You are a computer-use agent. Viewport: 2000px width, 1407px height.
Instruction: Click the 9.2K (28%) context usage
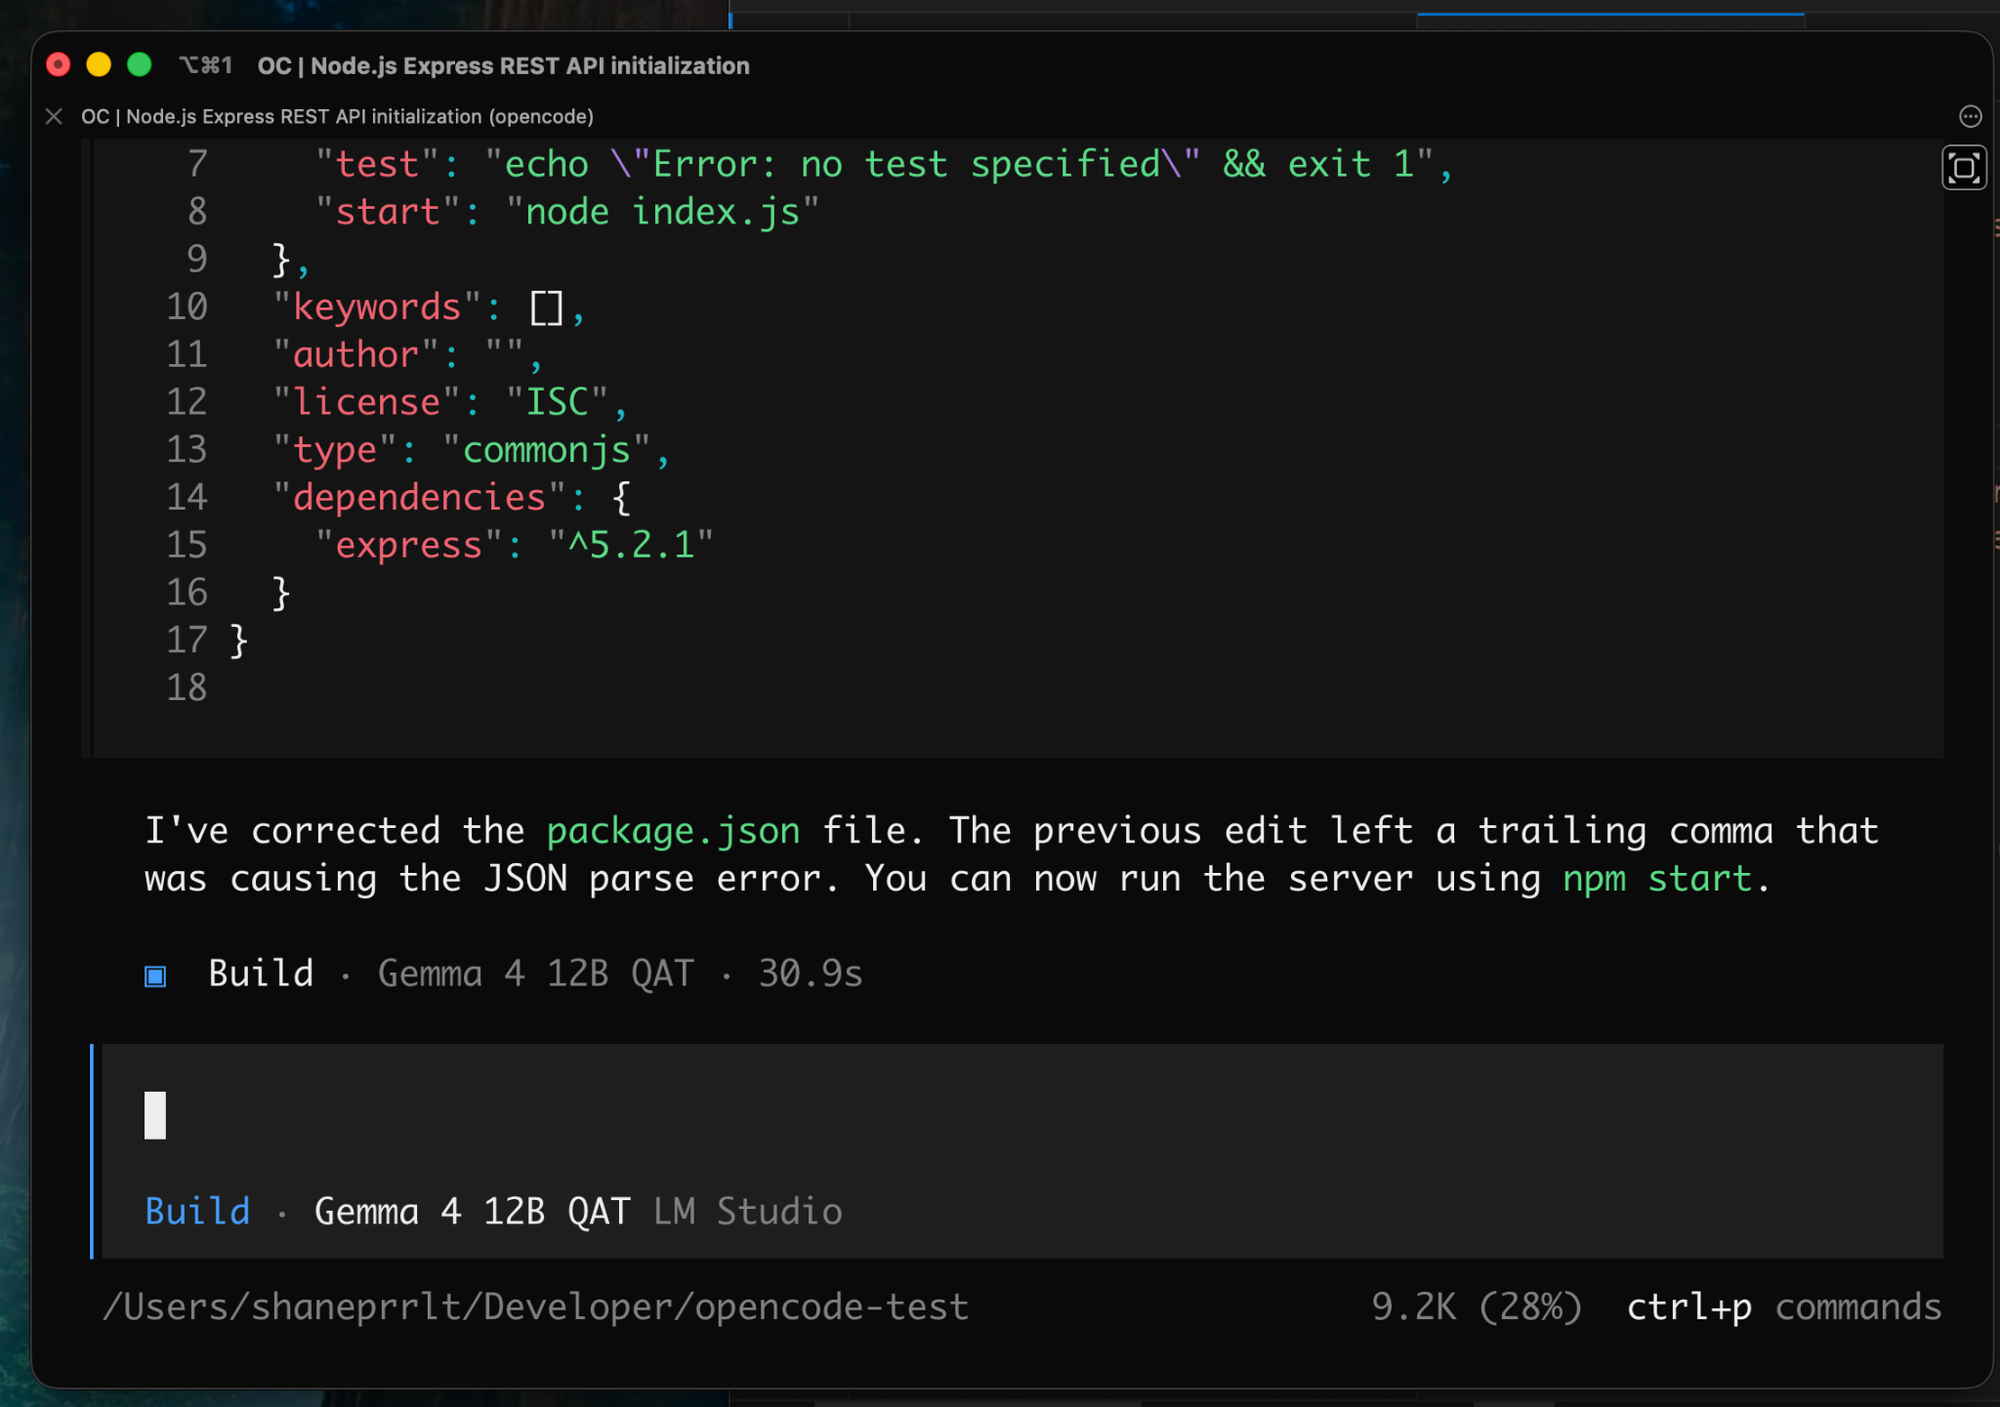1476,1307
